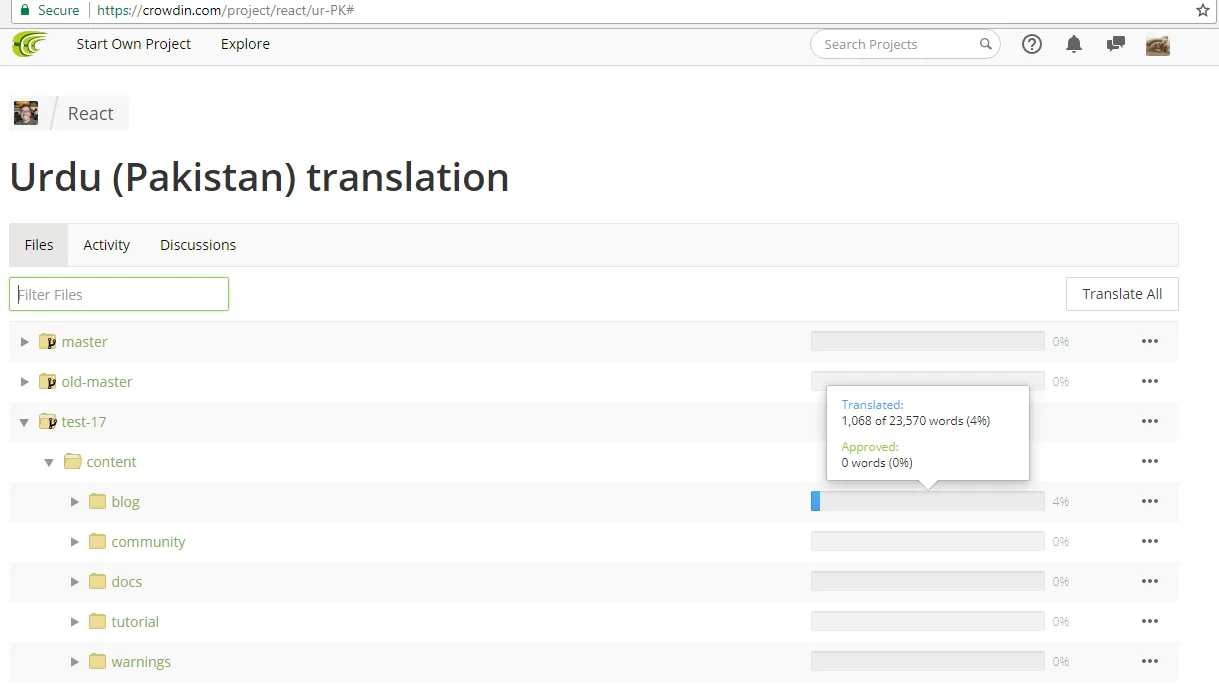
Task: Open Start Own Project menu item
Action: click(134, 44)
